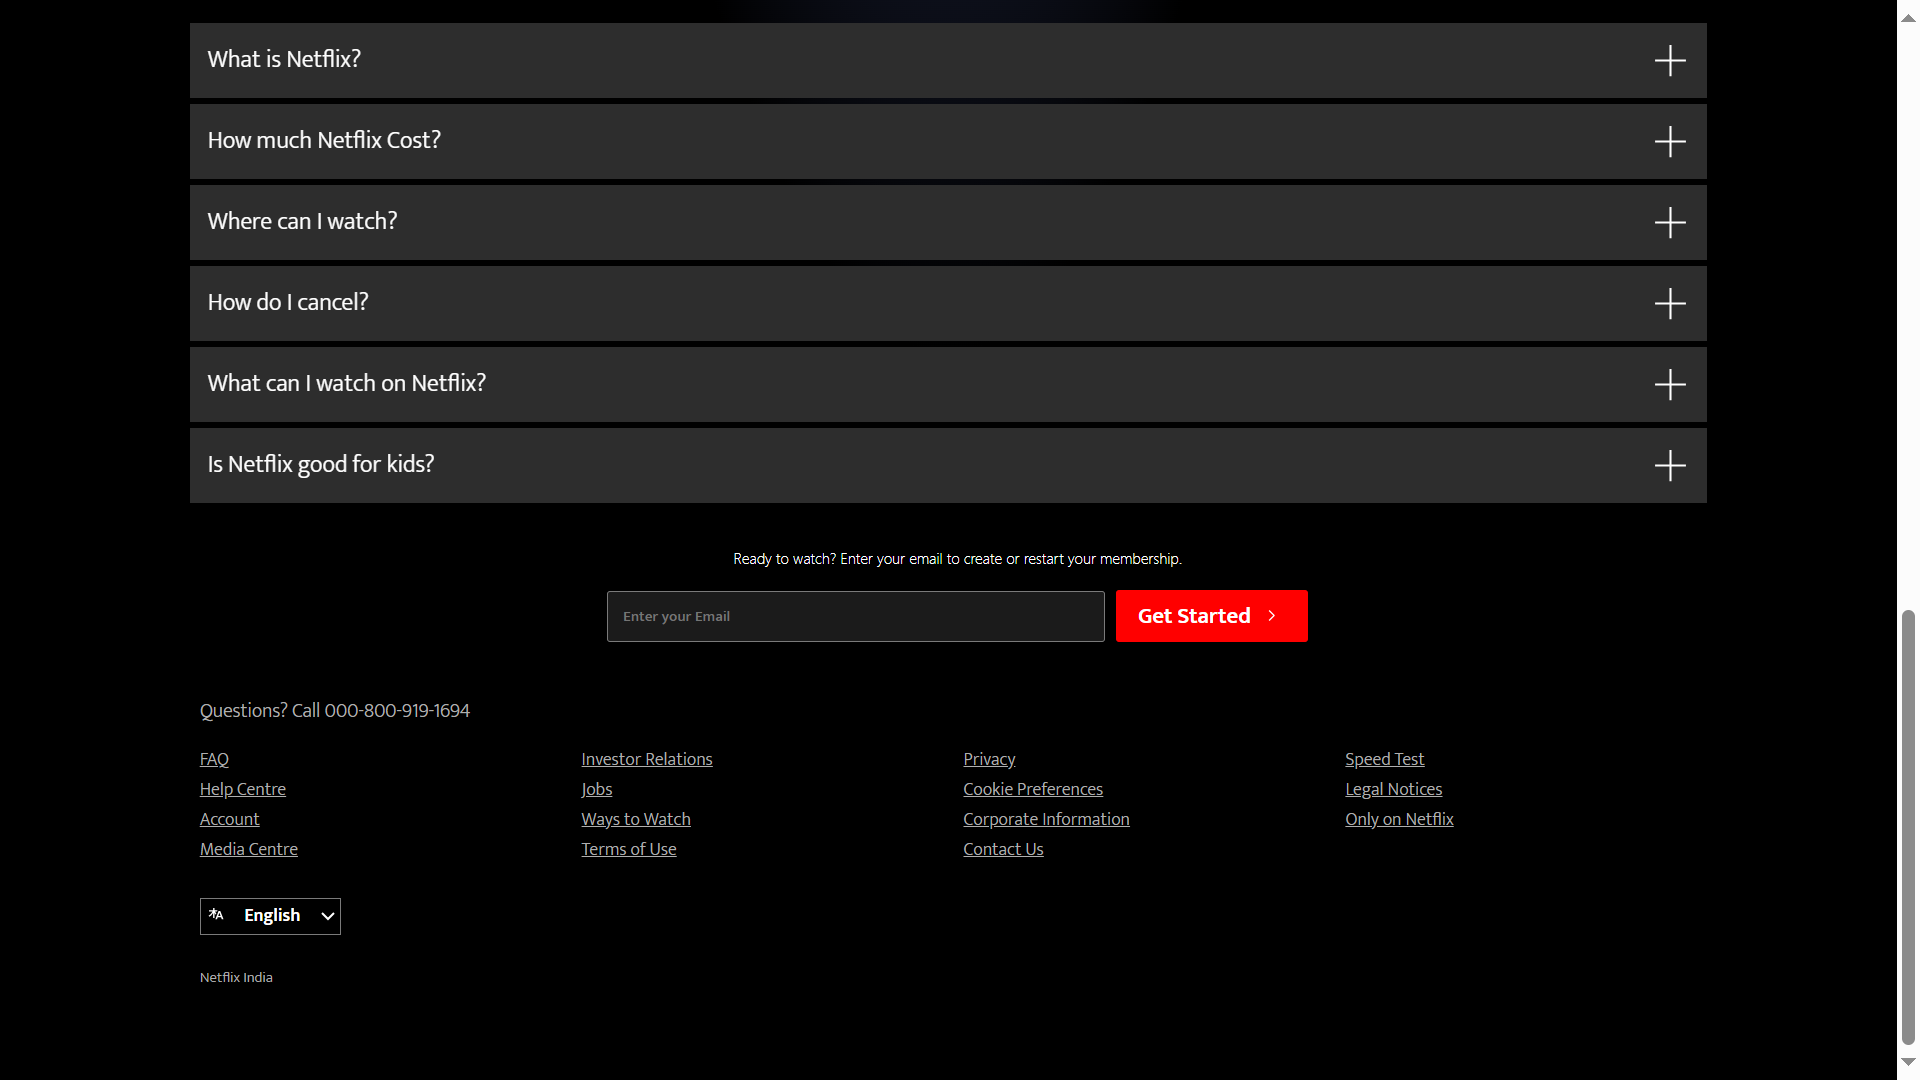The width and height of the screenshot is (1920, 1080).
Task: Go to Help Centre link
Action: (242, 789)
